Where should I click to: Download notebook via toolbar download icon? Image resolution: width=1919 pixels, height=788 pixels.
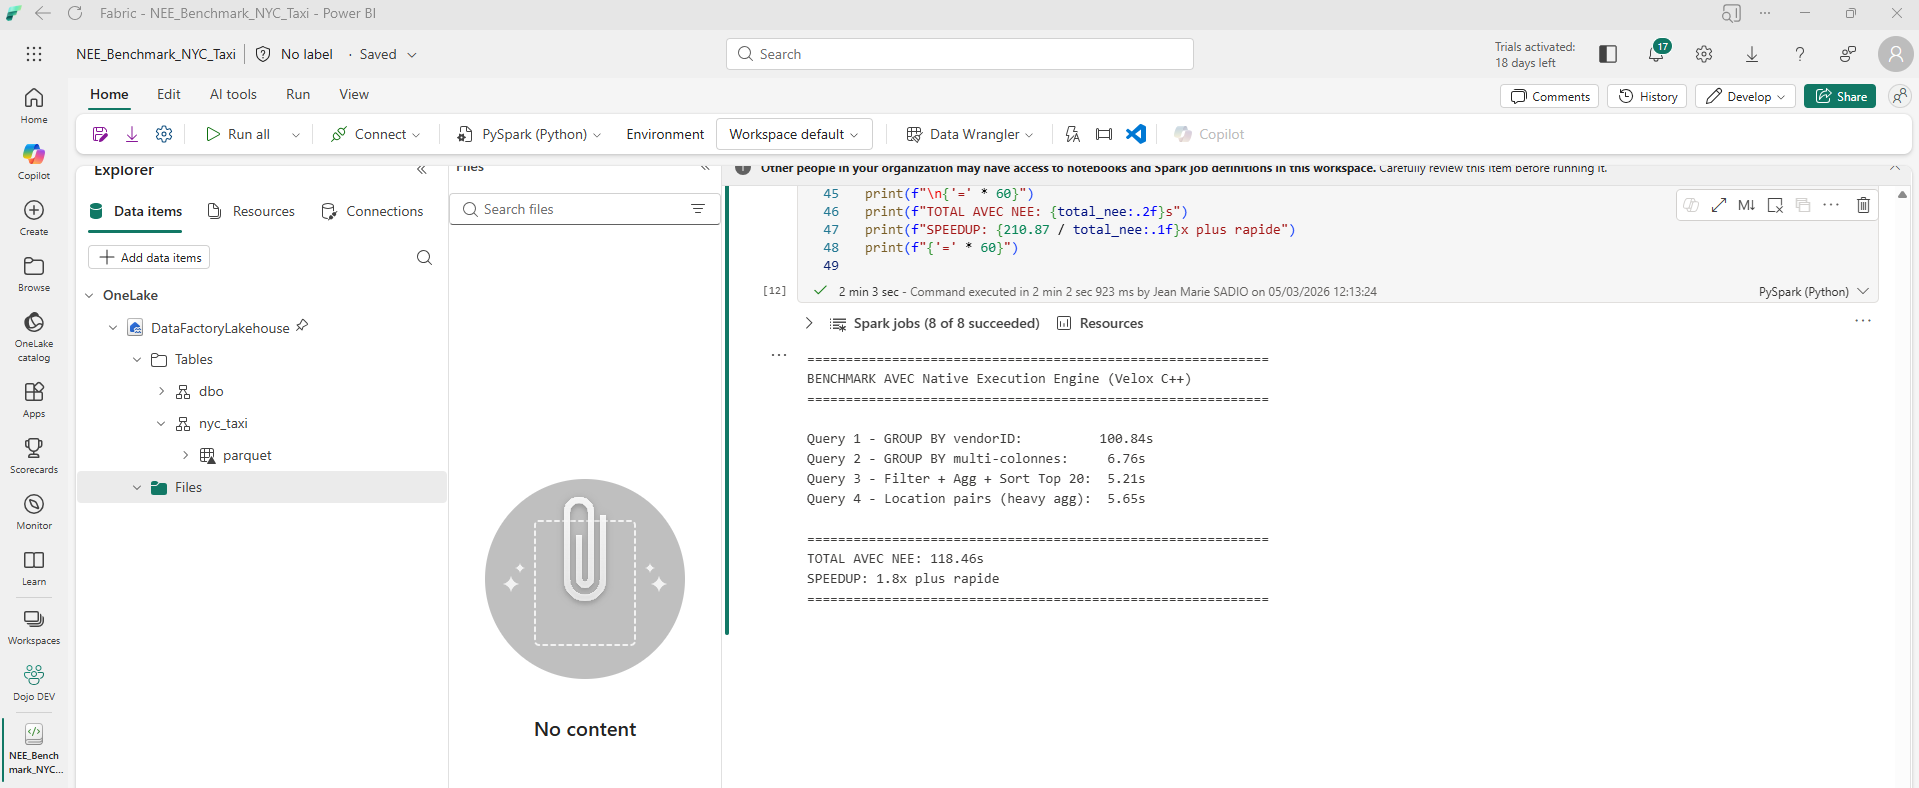[132, 134]
